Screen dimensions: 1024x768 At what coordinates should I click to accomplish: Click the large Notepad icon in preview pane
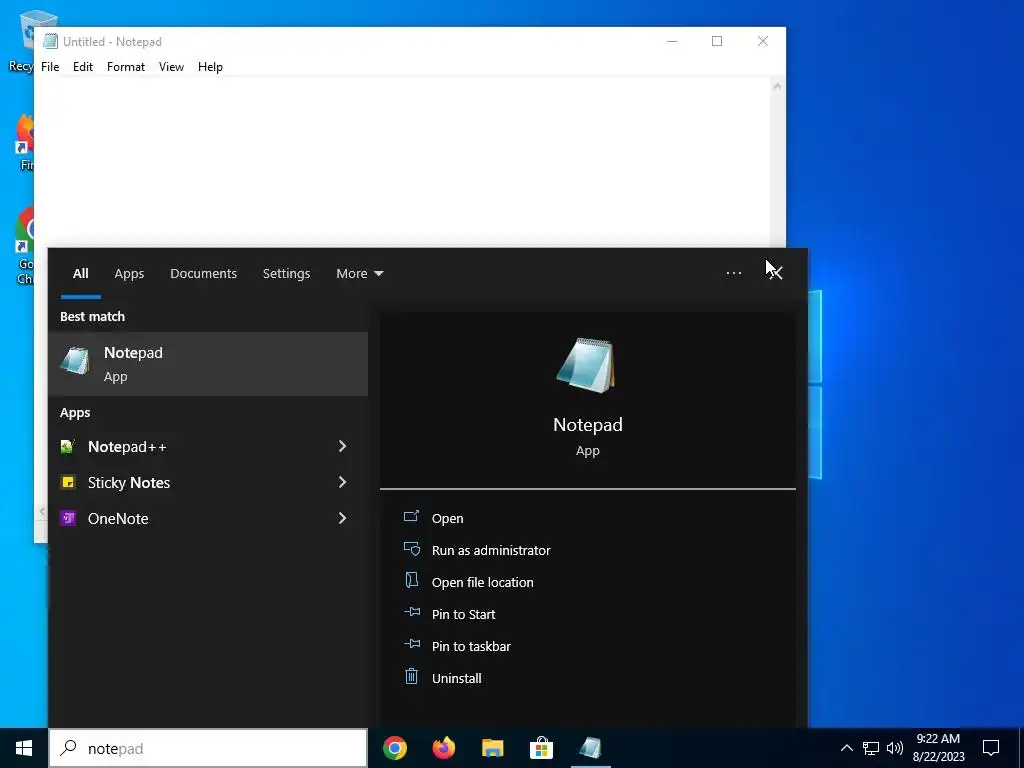[x=586, y=365]
